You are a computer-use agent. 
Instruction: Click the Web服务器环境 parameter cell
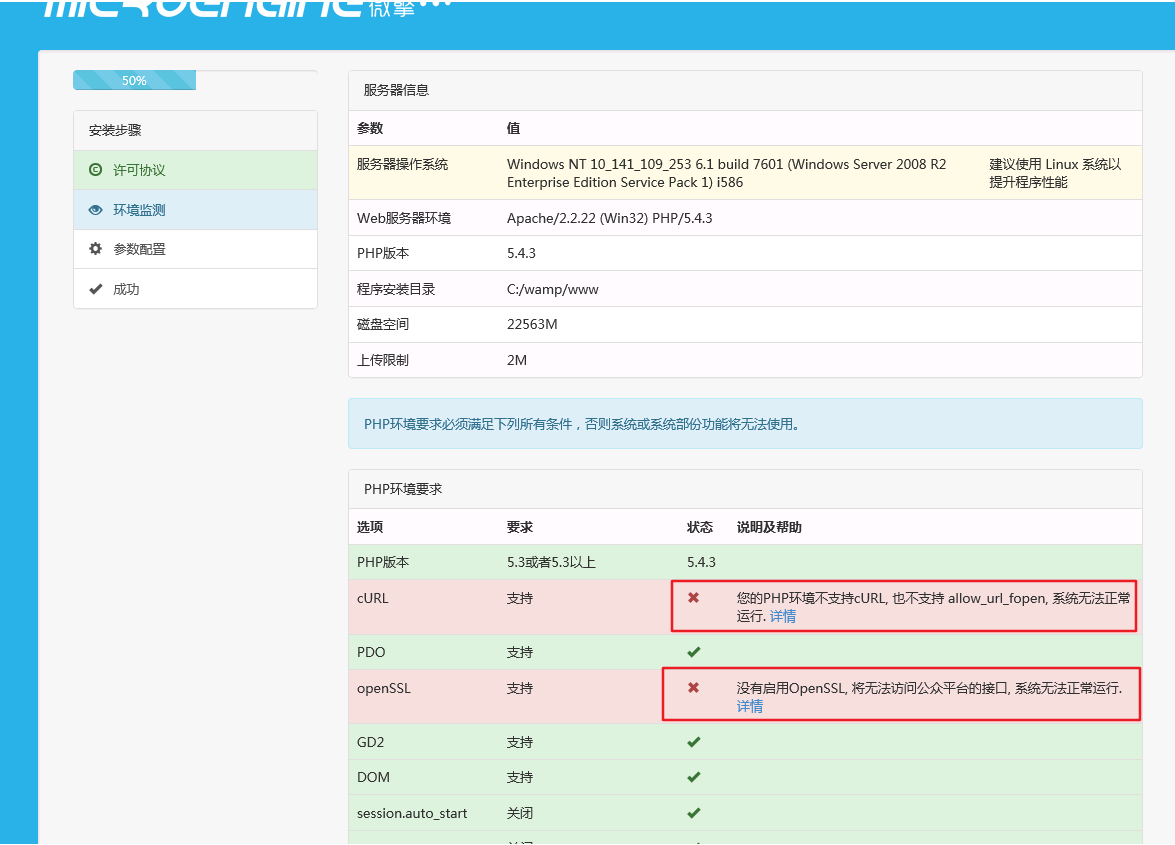click(404, 218)
